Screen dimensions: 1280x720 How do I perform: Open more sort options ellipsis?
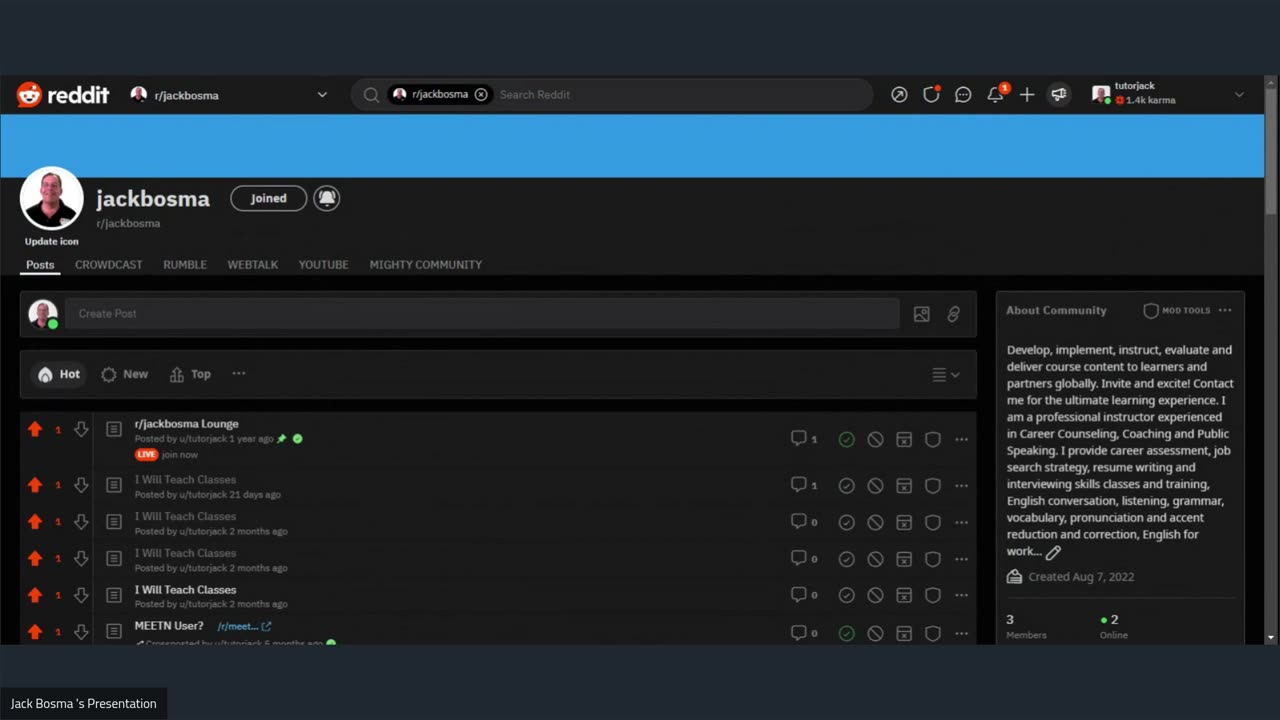239,373
